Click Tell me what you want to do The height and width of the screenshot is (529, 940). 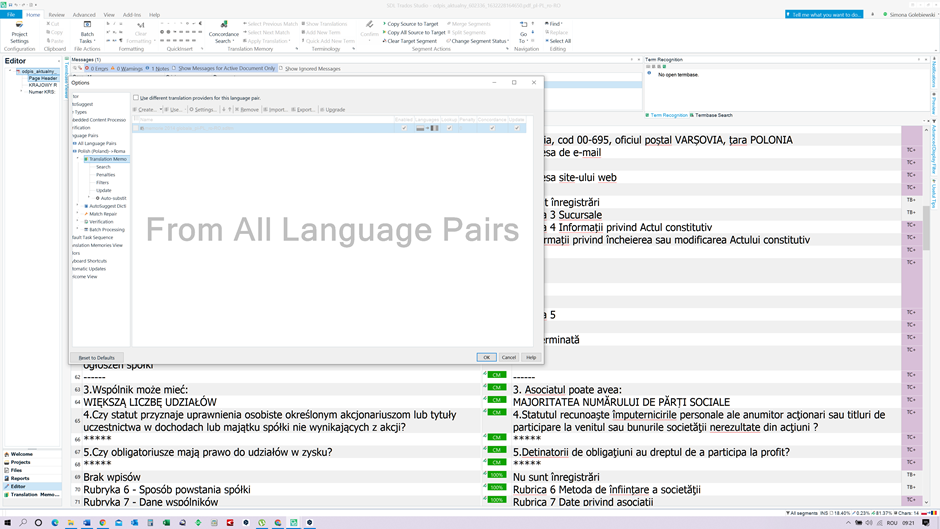pos(824,14)
